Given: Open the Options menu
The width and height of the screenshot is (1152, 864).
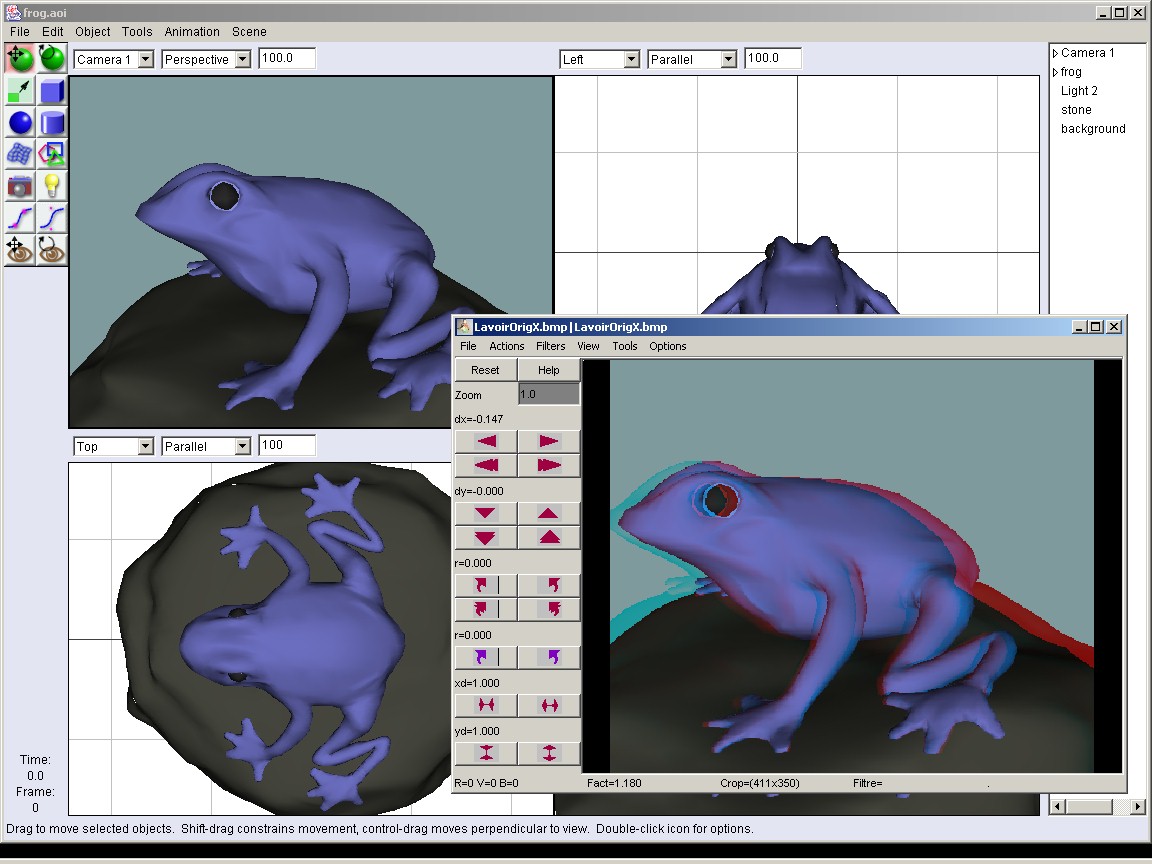Looking at the screenshot, I should (x=668, y=346).
